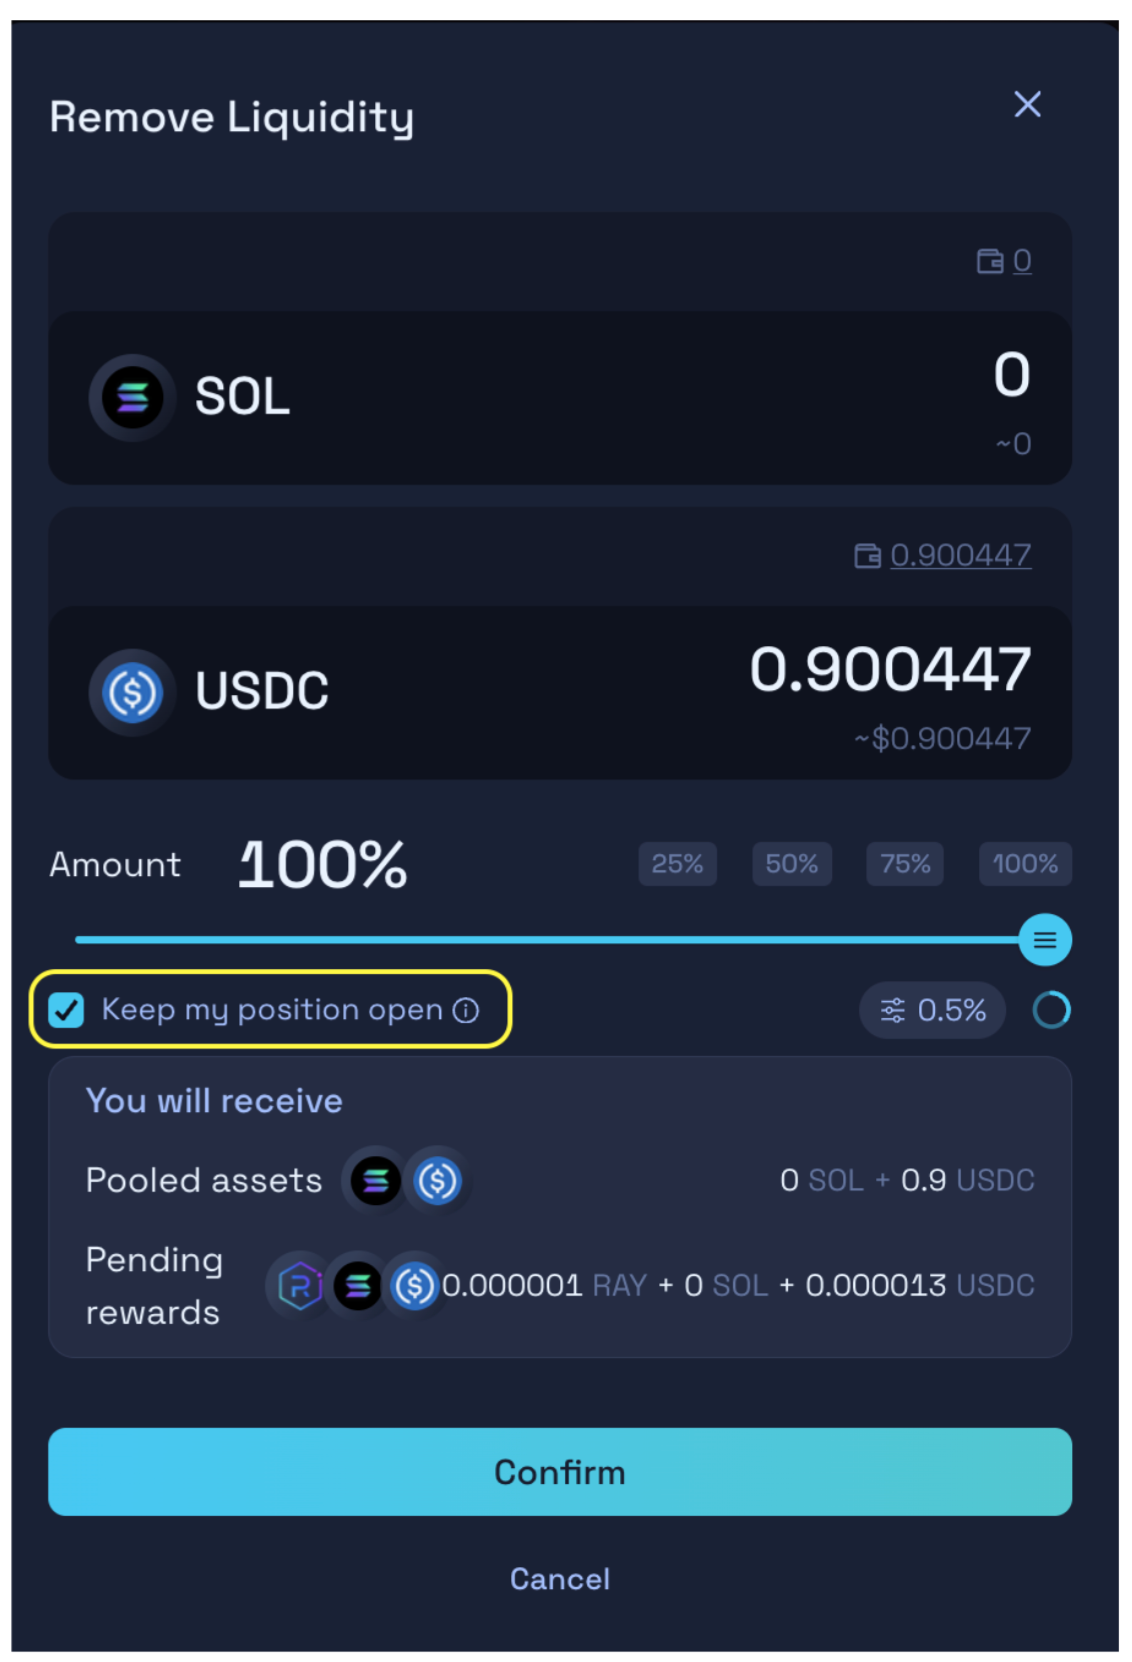This screenshot has height=1662, width=1132.
Task: Click the RAY reward token icon
Action: pyautogui.click(x=300, y=1286)
